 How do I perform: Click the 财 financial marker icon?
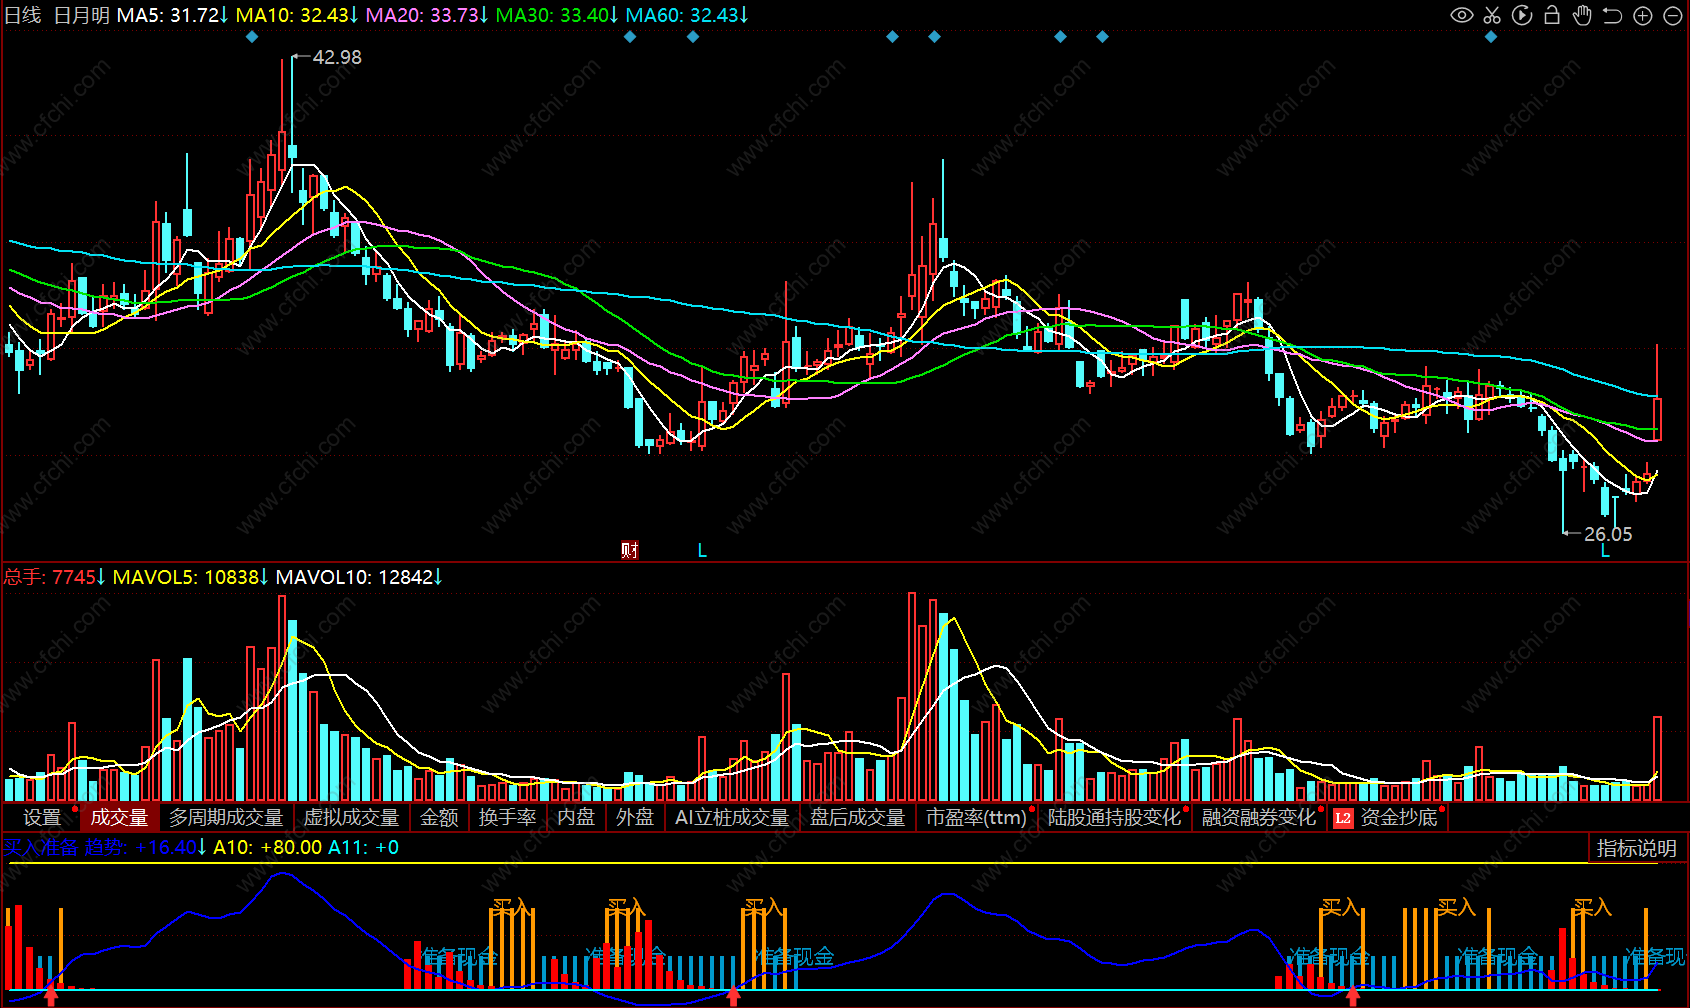pyautogui.click(x=630, y=550)
